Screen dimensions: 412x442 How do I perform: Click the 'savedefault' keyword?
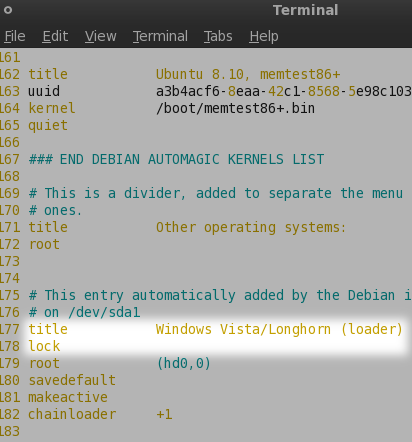(72, 380)
